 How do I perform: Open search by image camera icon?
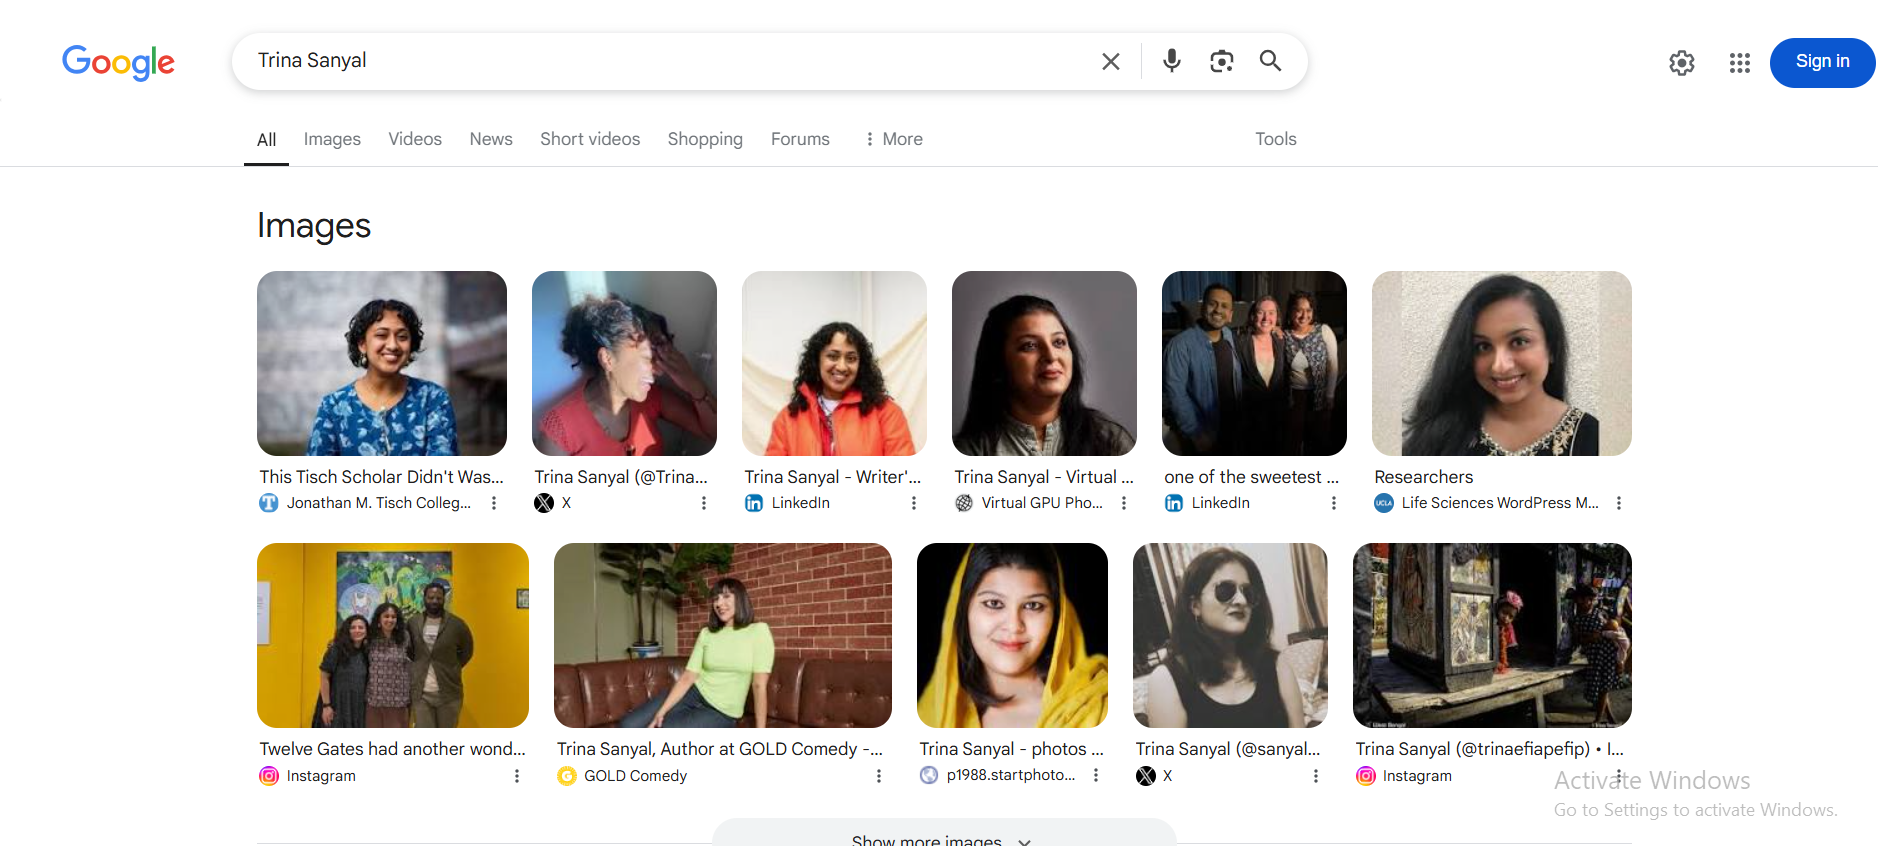tap(1221, 61)
